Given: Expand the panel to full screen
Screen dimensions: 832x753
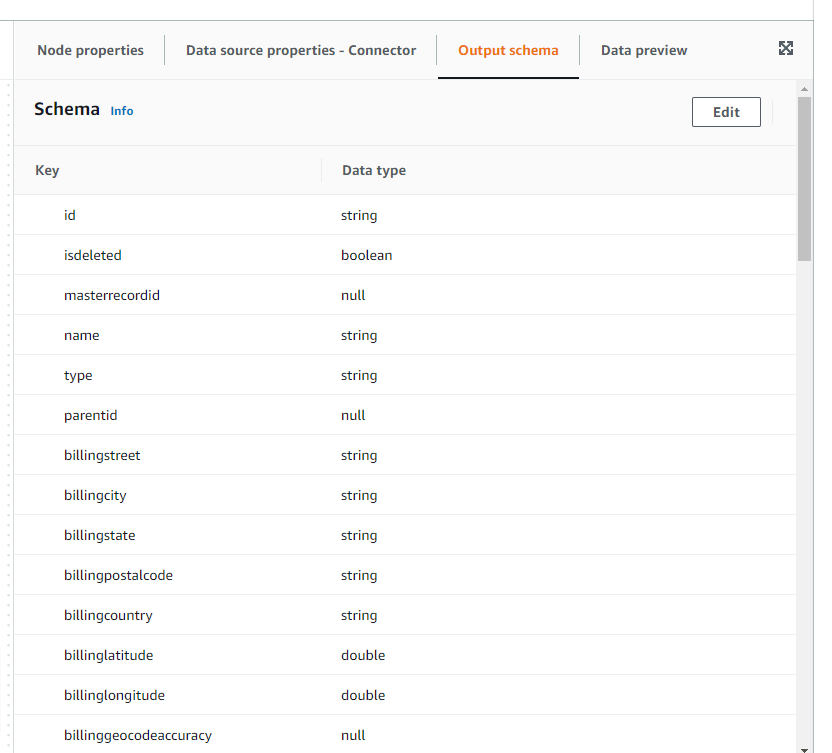Looking at the screenshot, I should tap(786, 49).
